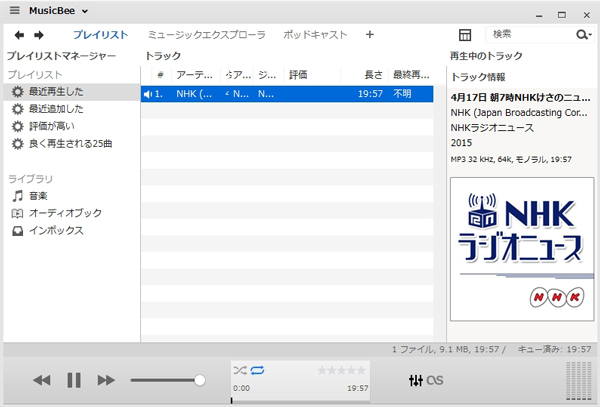Sort by the ジ... column header
This screenshot has height=407, width=600.
click(269, 75)
